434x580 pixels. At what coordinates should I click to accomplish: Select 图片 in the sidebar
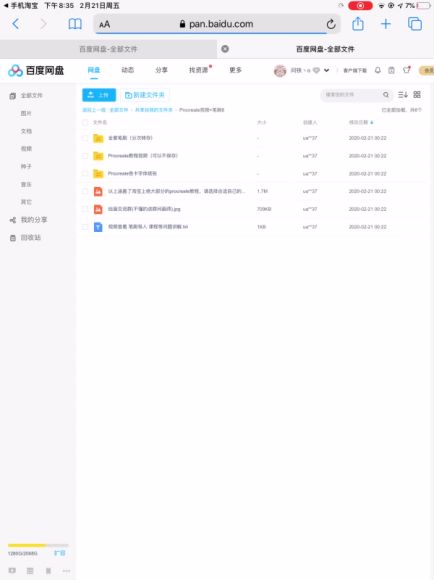point(26,113)
